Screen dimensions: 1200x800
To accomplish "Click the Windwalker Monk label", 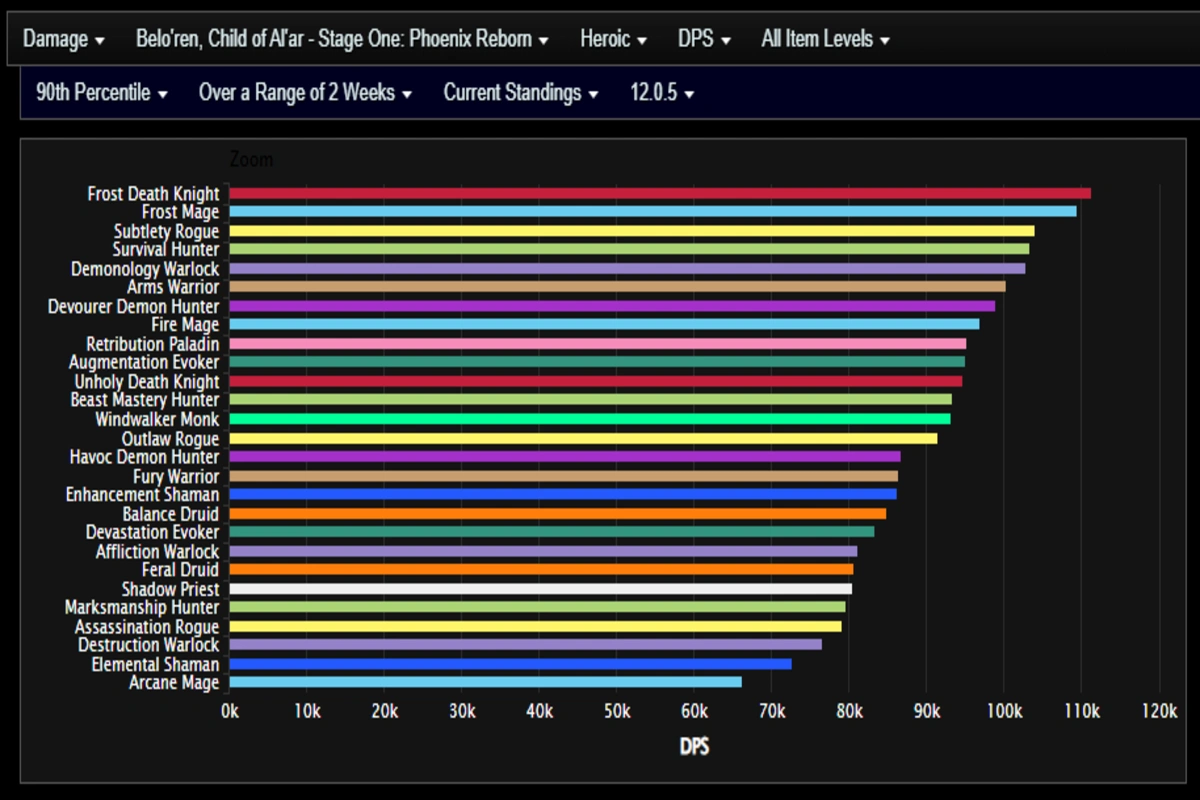I will coord(157,419).
